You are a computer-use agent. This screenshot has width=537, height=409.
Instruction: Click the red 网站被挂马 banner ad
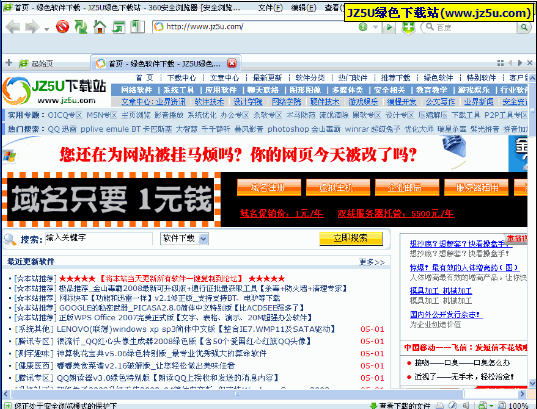(x=238, y=154)
